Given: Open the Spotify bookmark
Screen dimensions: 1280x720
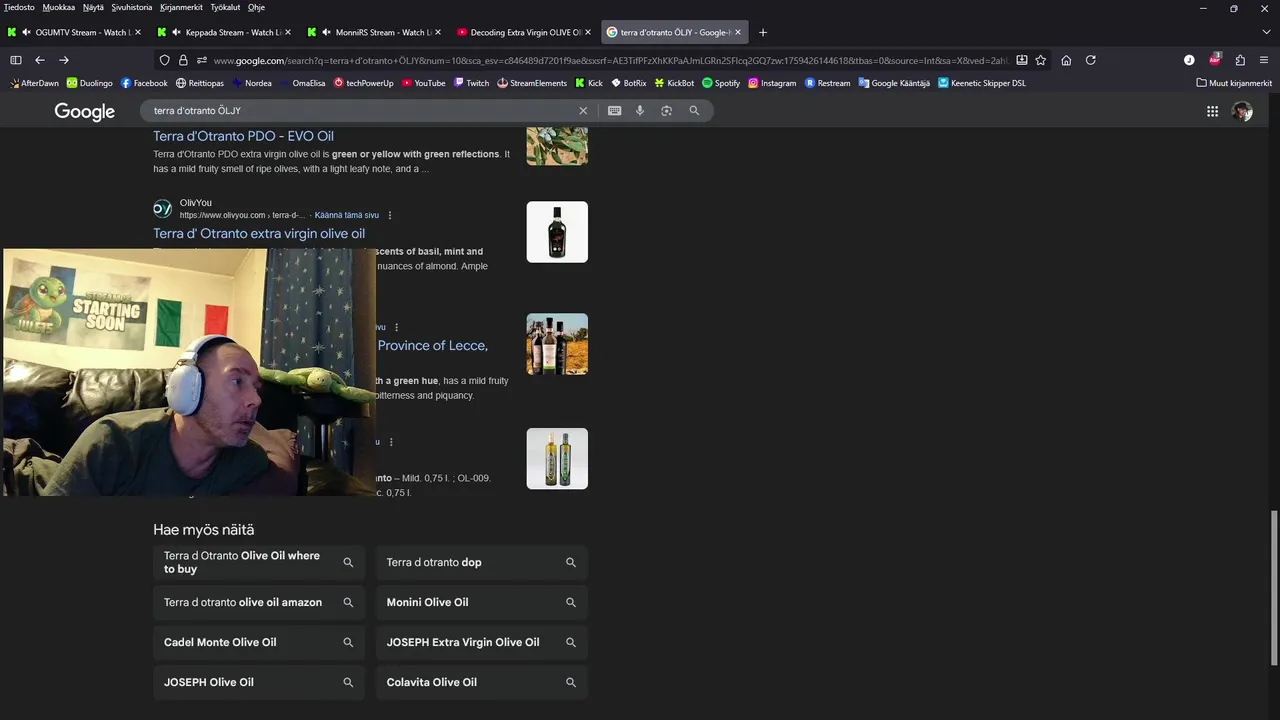Looking at the screenshot, I should coord(721,83).
